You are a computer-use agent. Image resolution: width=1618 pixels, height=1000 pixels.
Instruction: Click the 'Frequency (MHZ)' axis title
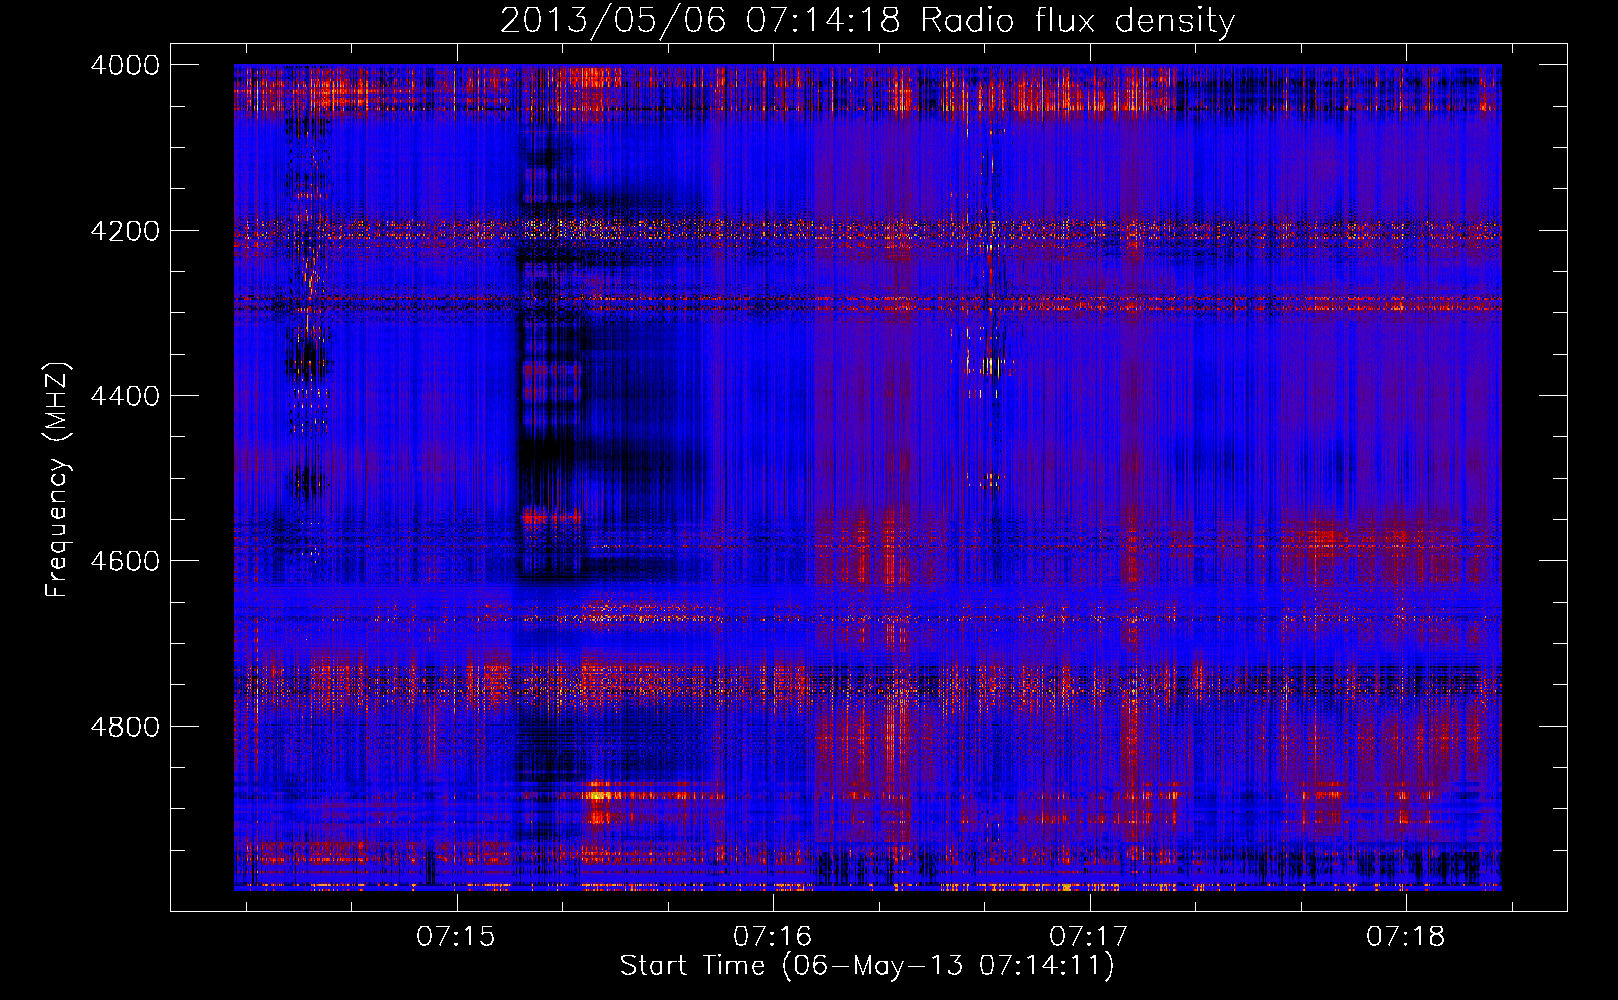click(x=58, y=480)
